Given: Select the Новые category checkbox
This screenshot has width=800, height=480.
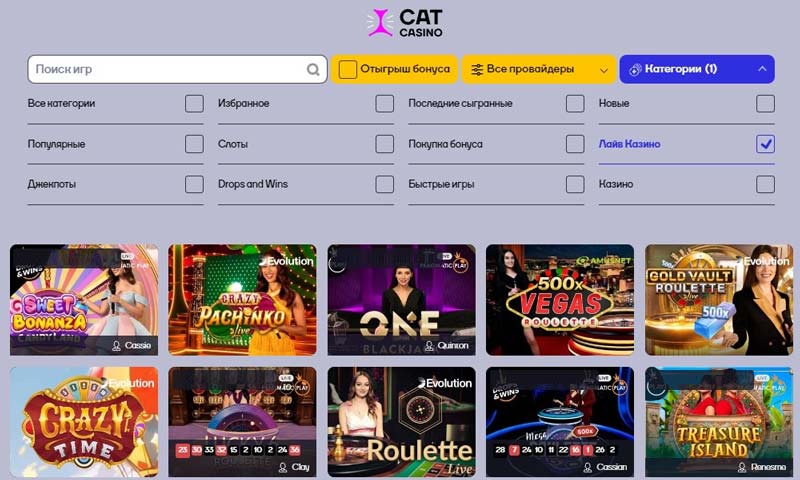Looking at the screenshot, I should pos(765,104).
